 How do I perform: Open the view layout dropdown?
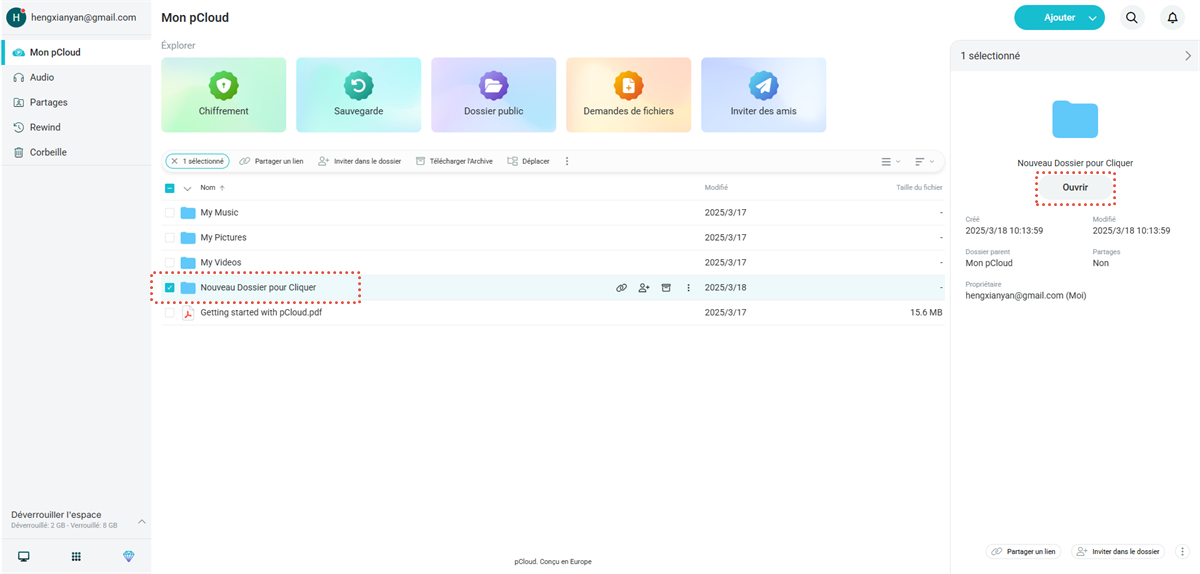pos(890,161)
